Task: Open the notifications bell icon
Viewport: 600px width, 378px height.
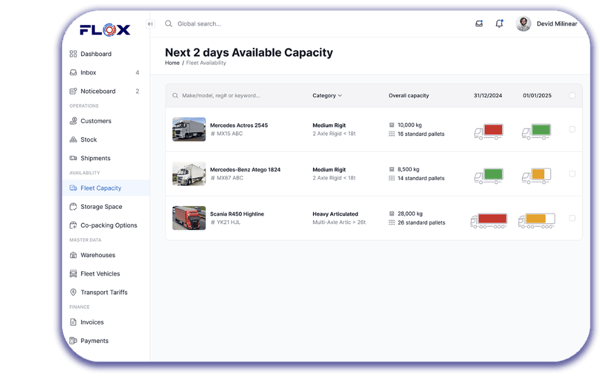Action: [499, 24]
